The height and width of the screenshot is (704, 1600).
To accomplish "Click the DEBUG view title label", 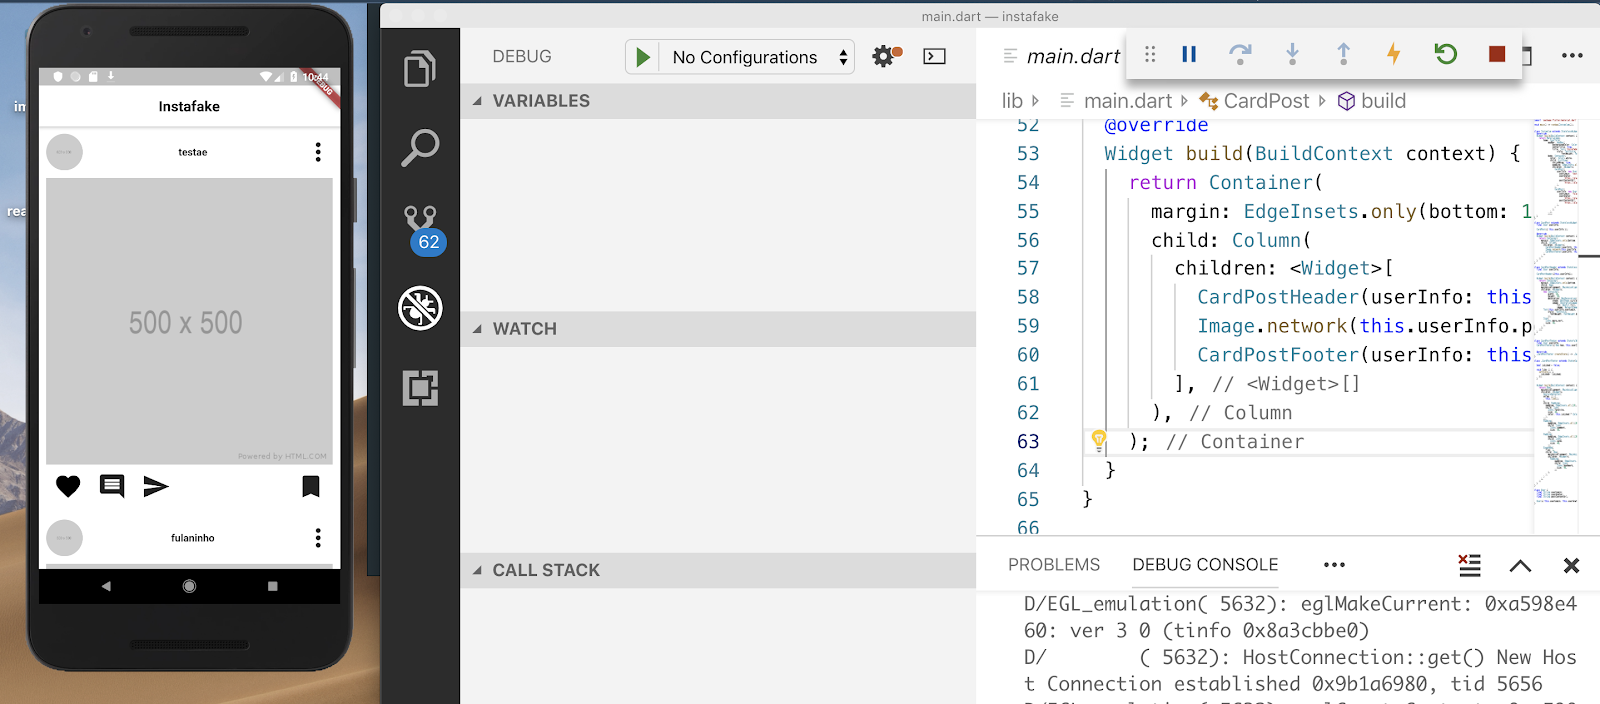I will 522,57.
